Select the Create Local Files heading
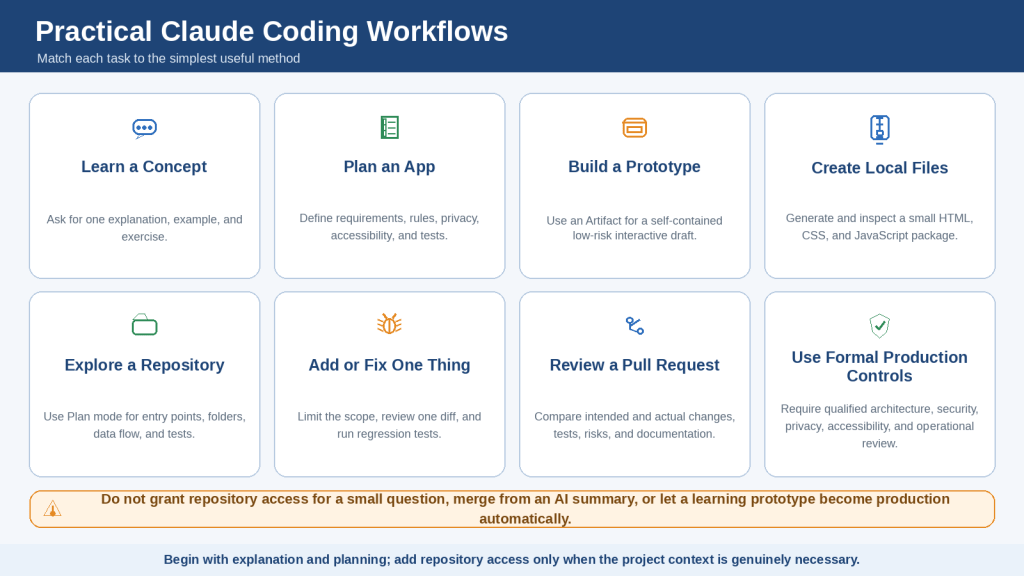This screenshot has height=576, width=1024. (880, 168)
